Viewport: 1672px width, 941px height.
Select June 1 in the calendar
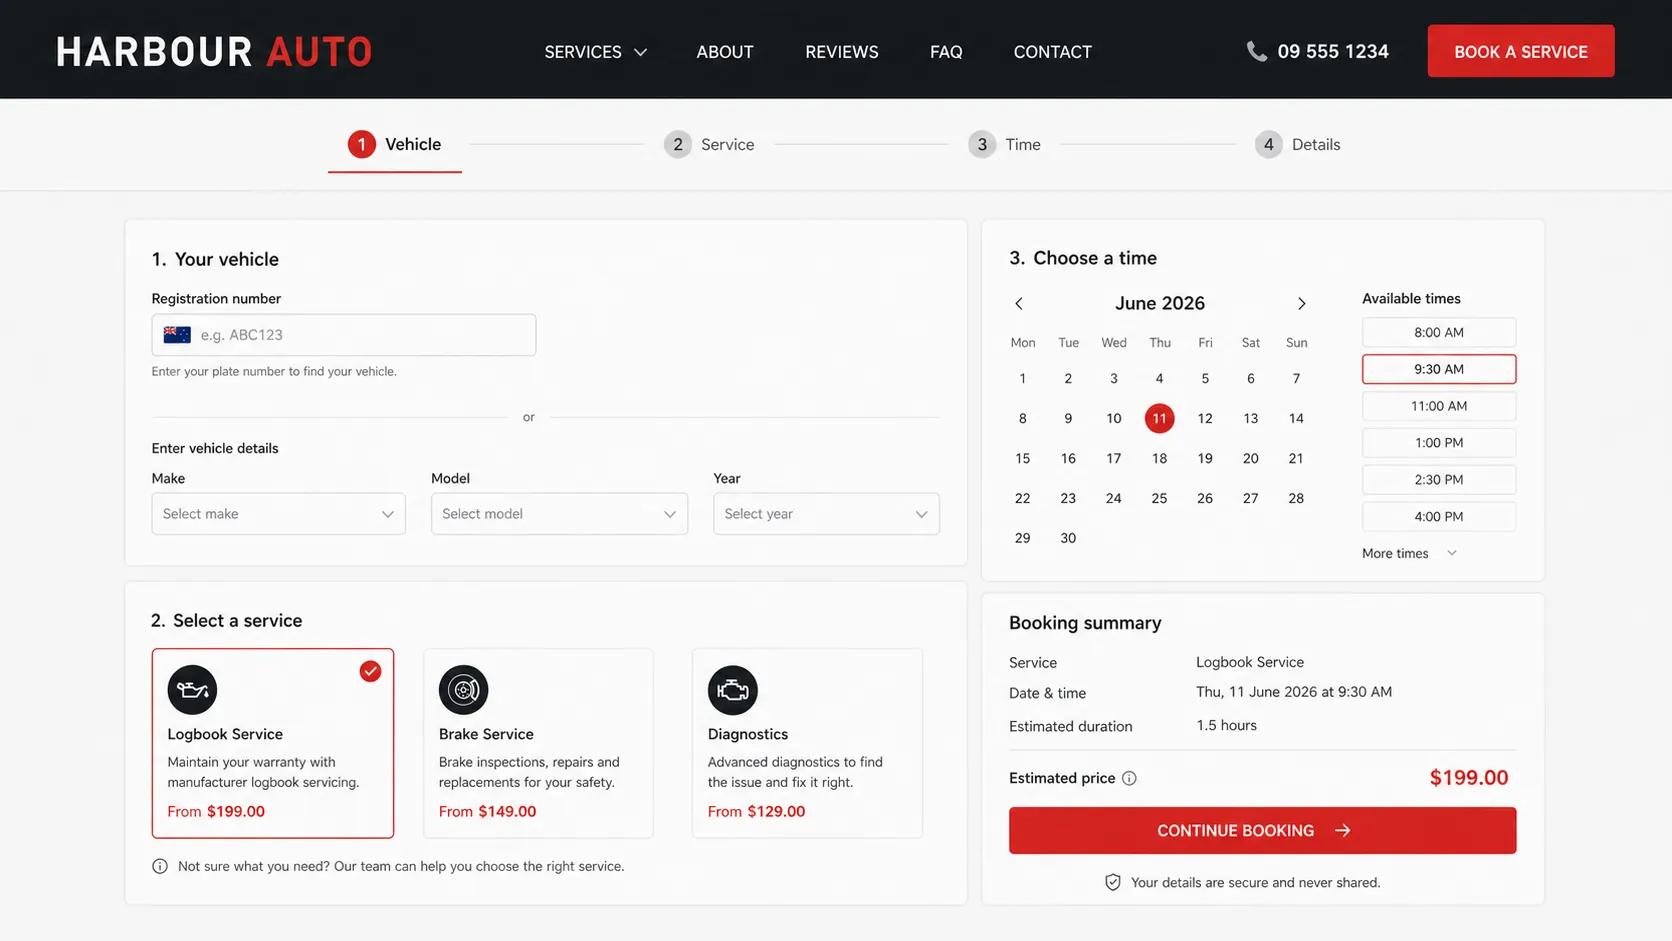[x=1022, y=378]
